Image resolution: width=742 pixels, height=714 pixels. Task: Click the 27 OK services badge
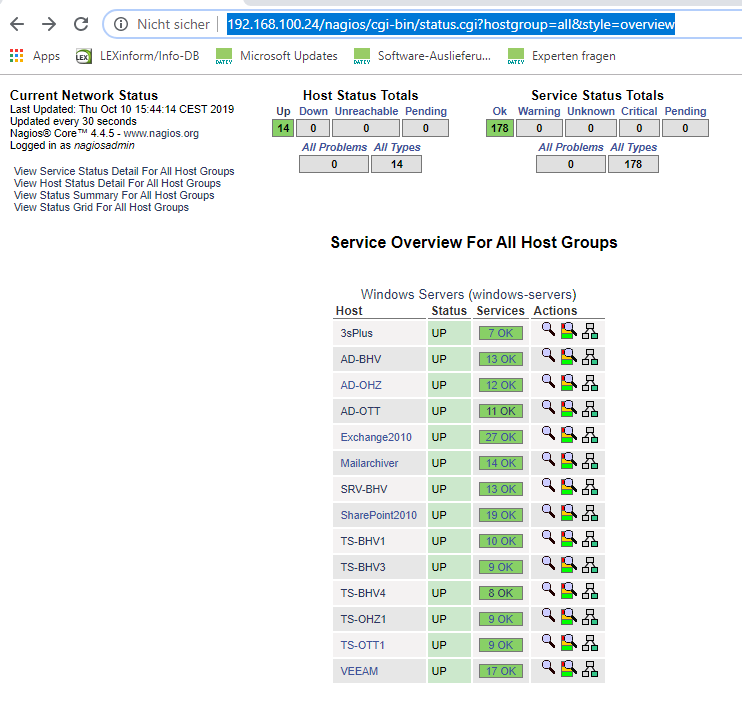tap(500, 437)
